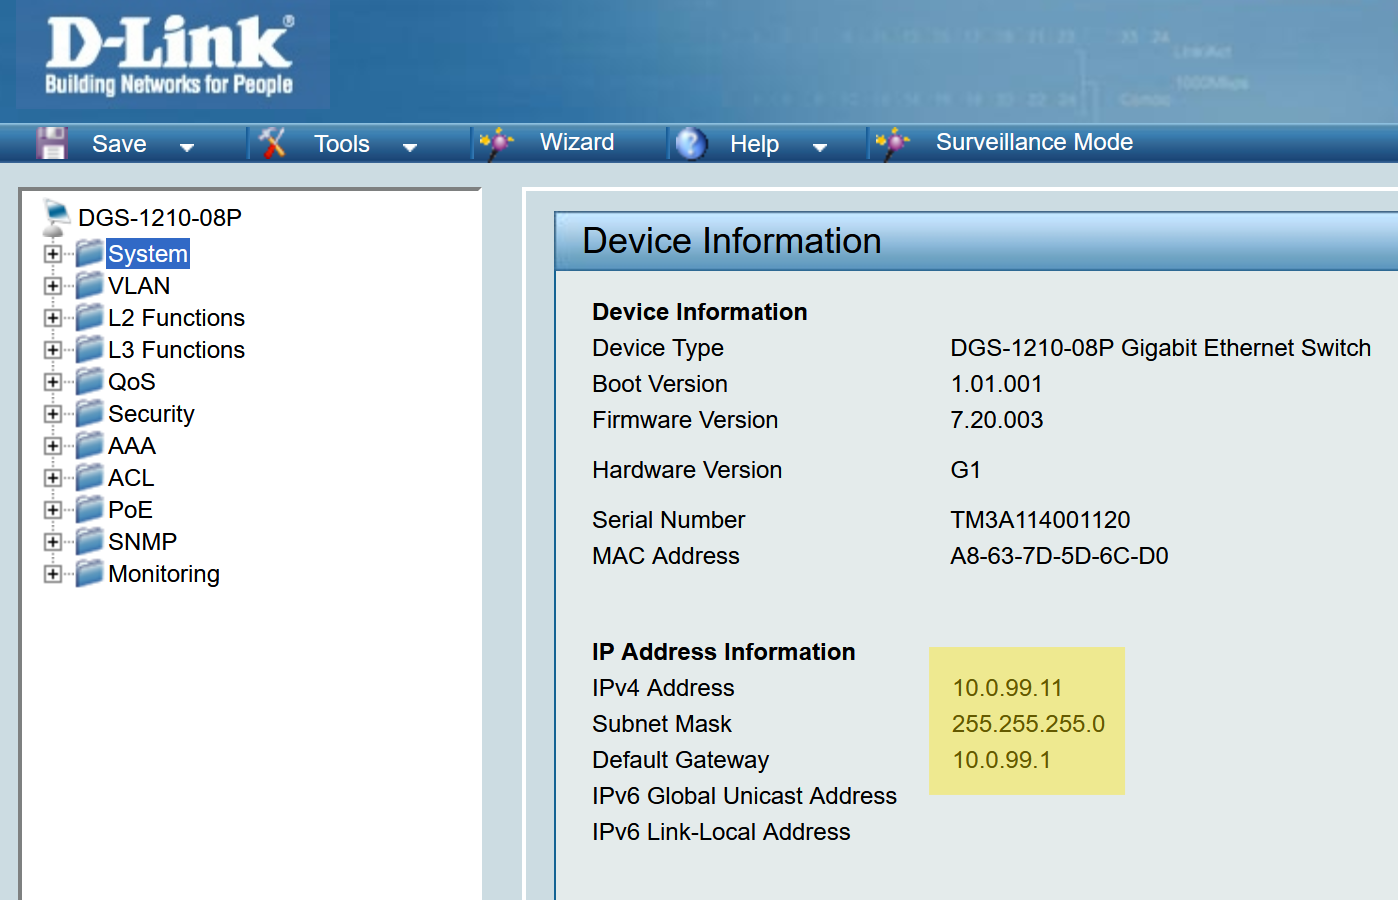Viewport: 1398px width, 900px height.
Task: Select the Monitoring tree item
Action: click(164, 574)
